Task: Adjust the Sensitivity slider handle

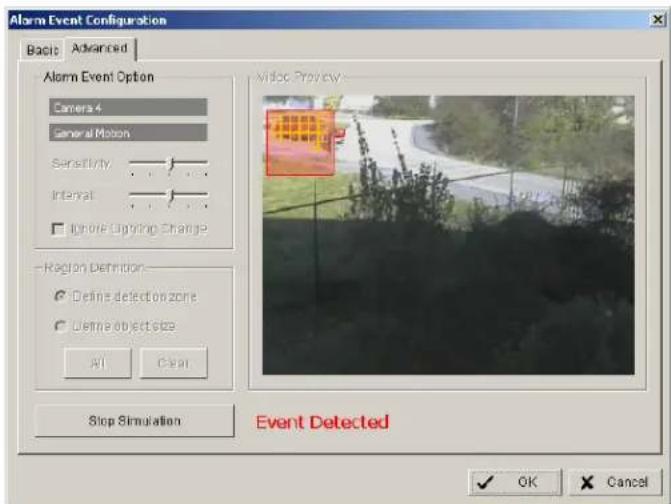Action: (171, 163)
